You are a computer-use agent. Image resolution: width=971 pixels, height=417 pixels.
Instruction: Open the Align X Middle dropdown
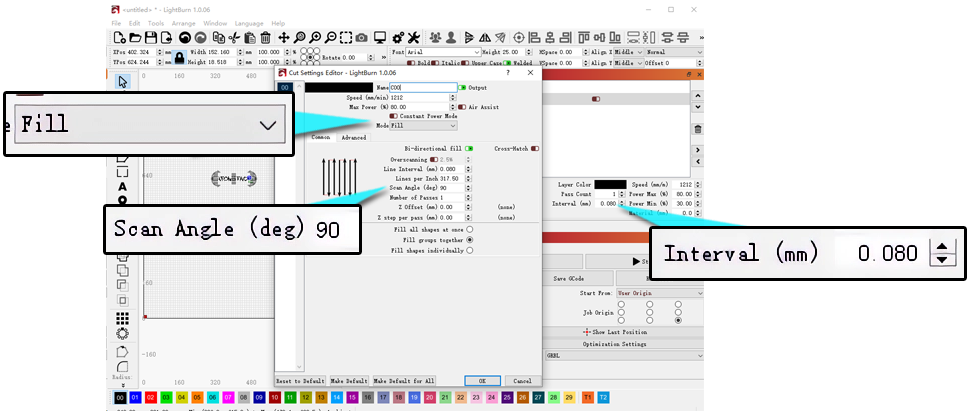coord(628,53)
